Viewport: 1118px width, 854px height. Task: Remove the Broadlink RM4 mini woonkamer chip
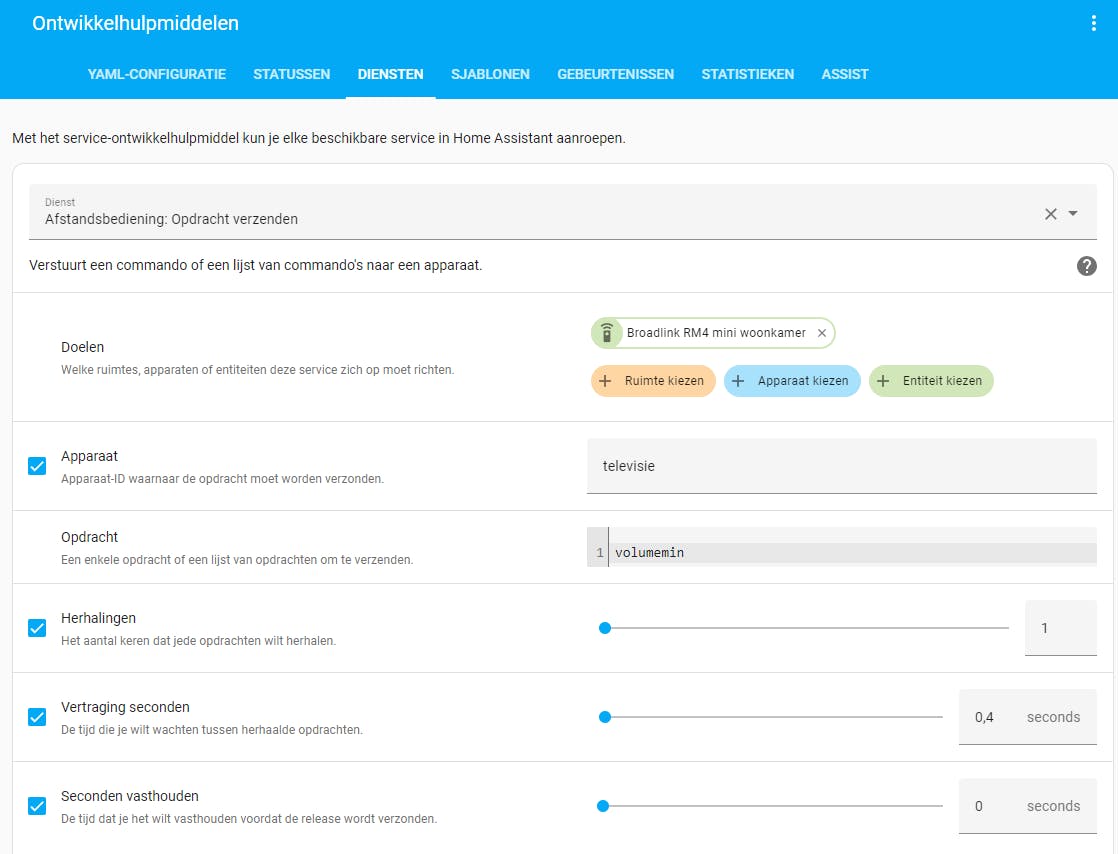[822, 333]
